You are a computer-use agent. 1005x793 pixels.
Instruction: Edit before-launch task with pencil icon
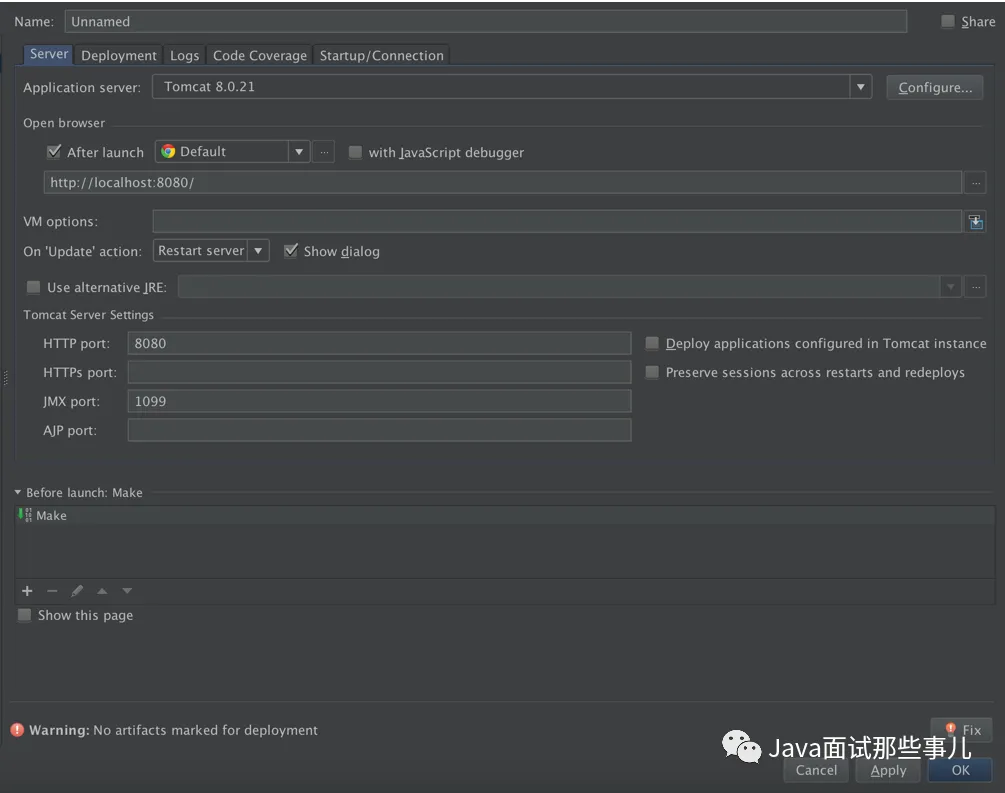coord(77,591)
